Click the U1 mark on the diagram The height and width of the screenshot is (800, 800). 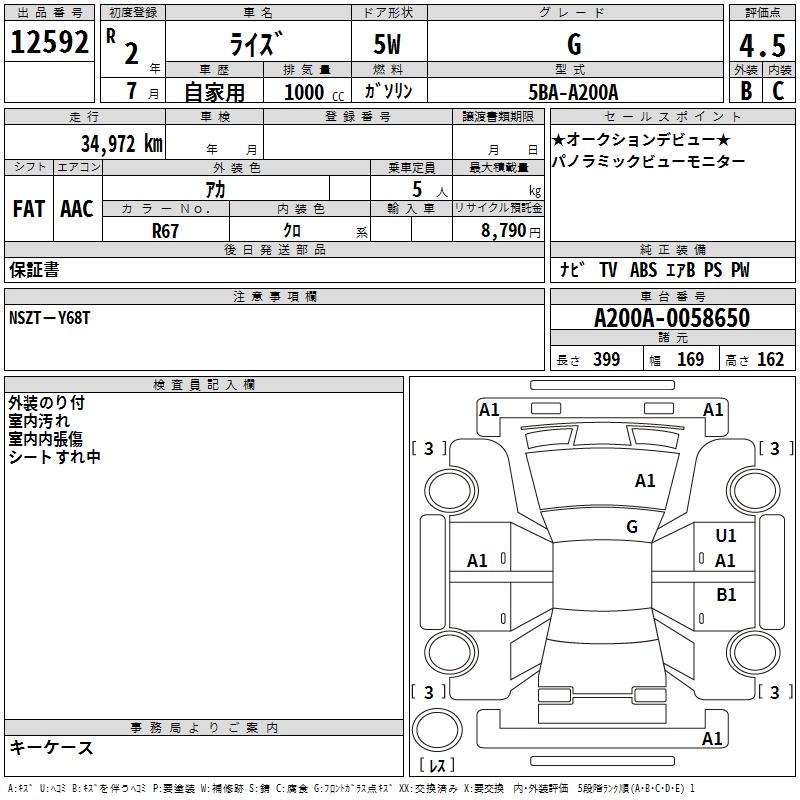pyautogui.click(x=726, y=535)
